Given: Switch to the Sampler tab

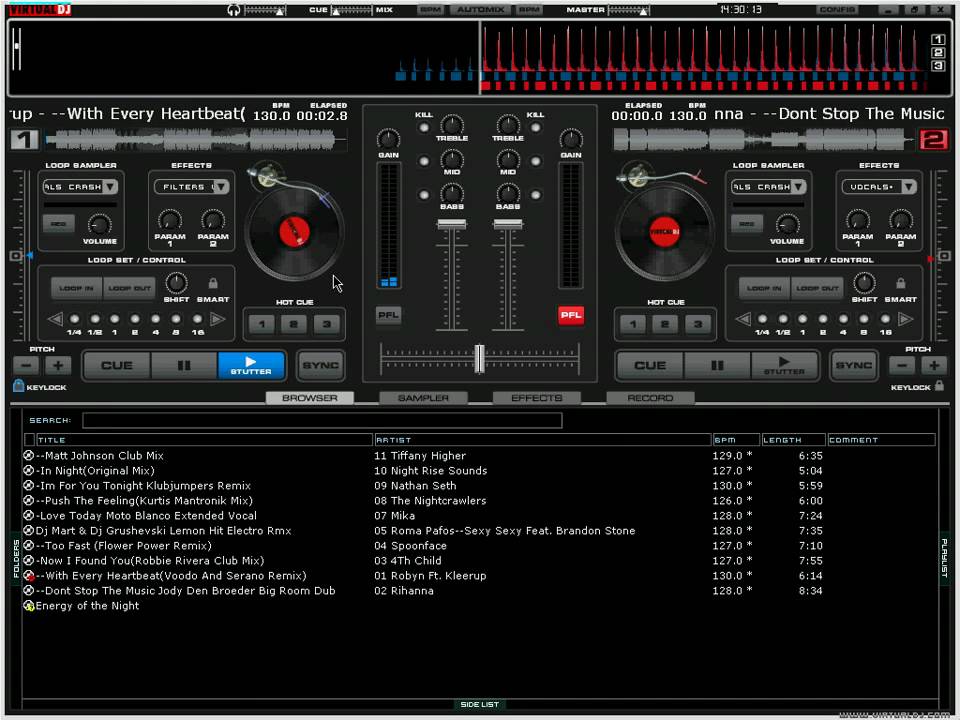Looking at the screenshot, I should pos(423,398).
